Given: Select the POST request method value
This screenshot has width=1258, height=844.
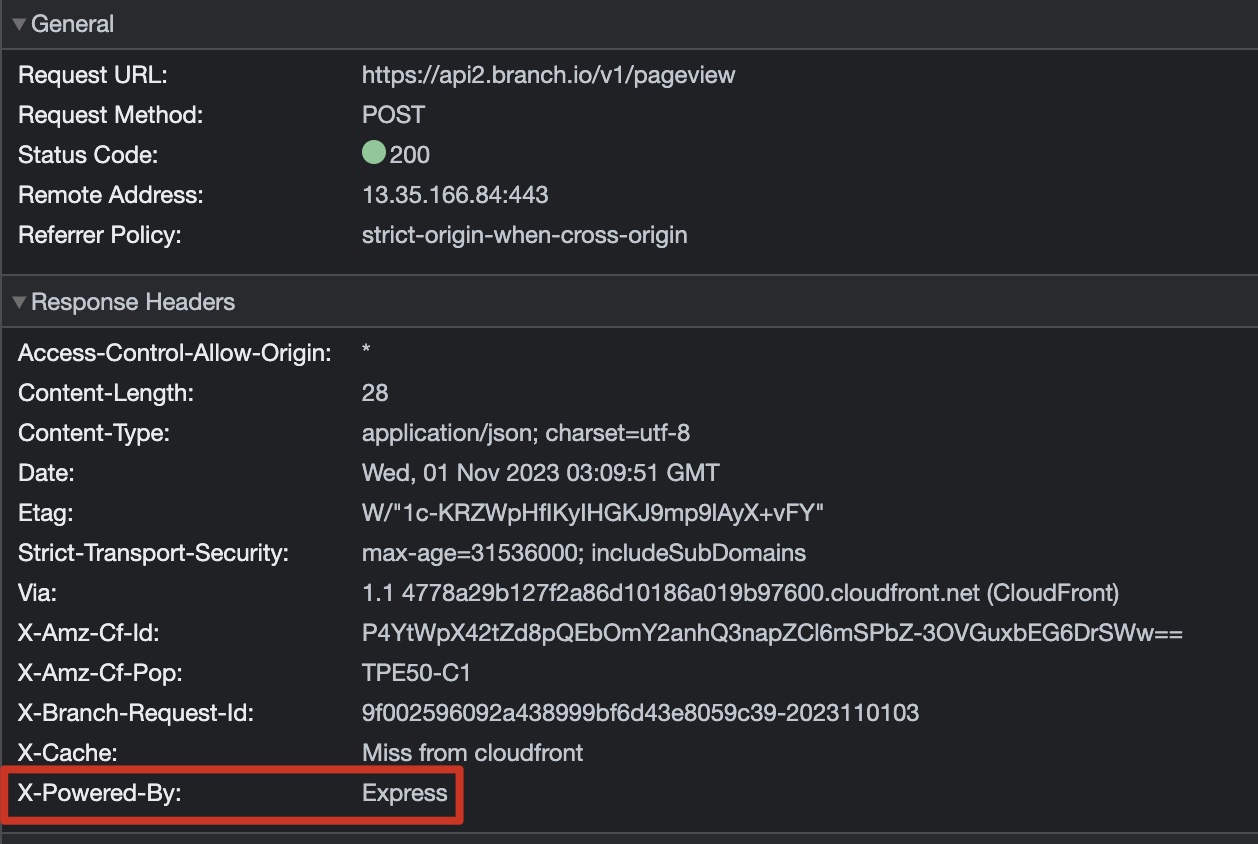Looking at the screenshot, I should tap(393, 115).
